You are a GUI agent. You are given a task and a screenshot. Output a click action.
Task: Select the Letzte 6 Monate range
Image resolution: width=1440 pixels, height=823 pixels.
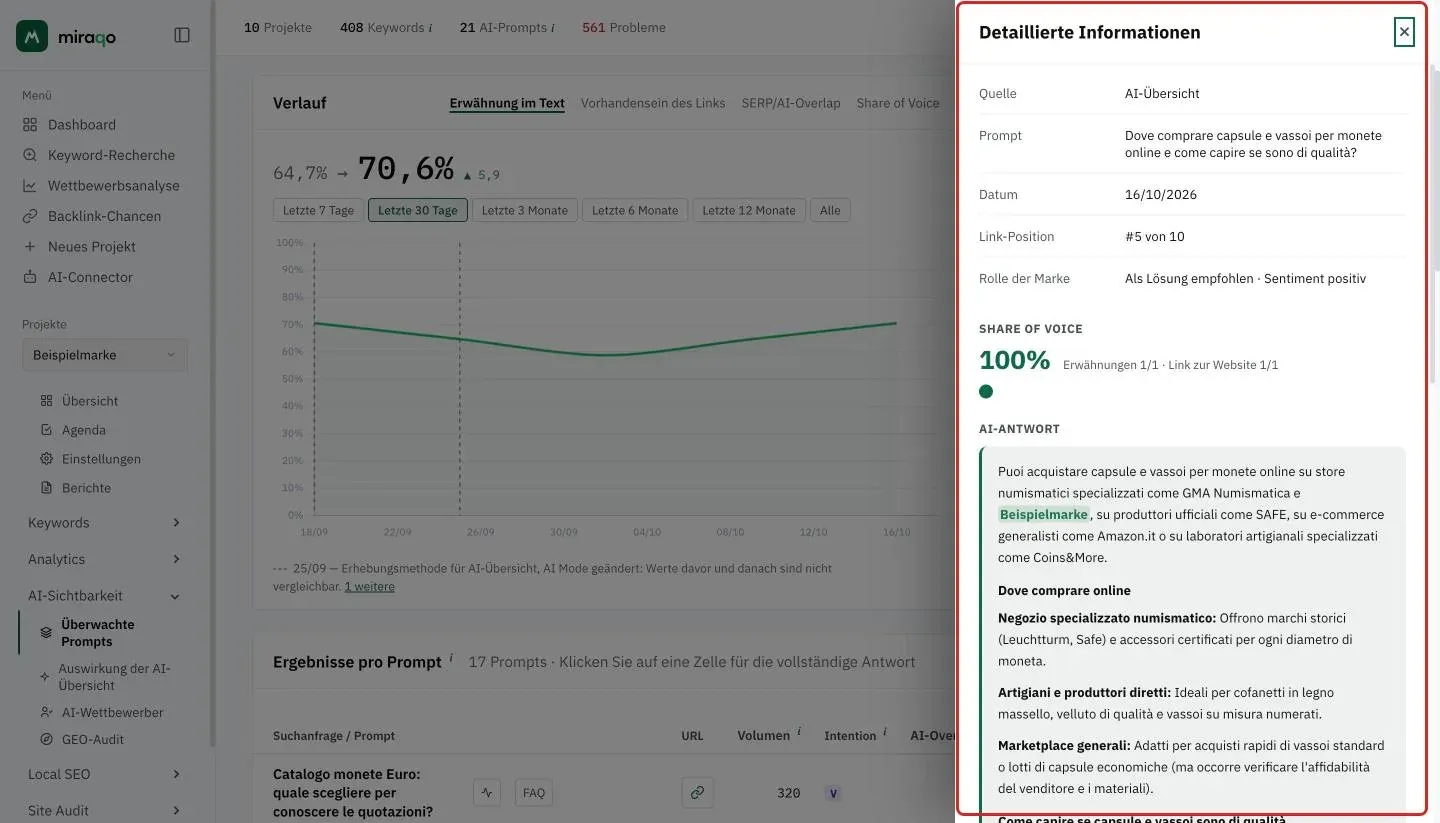coord(635,210)
